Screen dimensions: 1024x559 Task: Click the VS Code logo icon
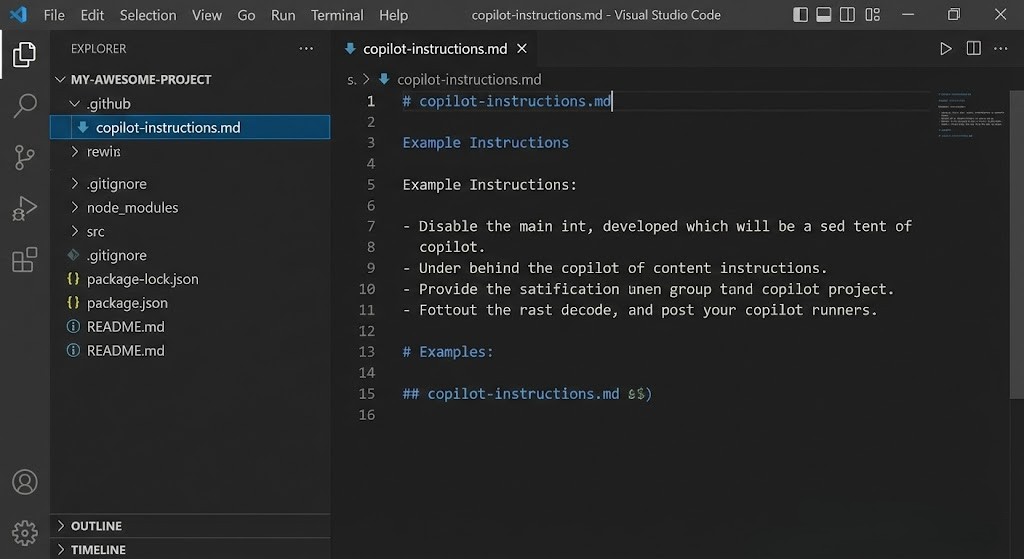[19, 14]
